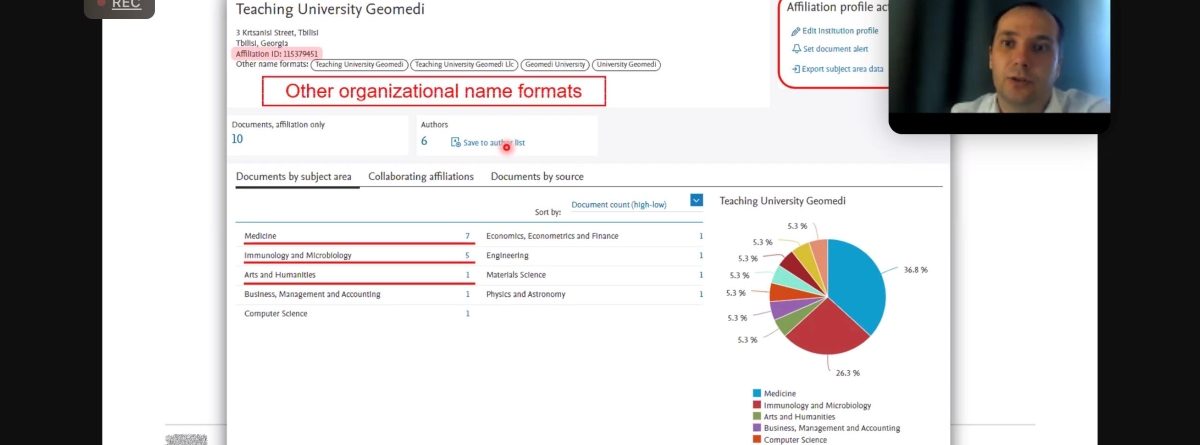1200x445 pixels.
Task: Open the documents count 10 link
Action: [x=237, y=139]
